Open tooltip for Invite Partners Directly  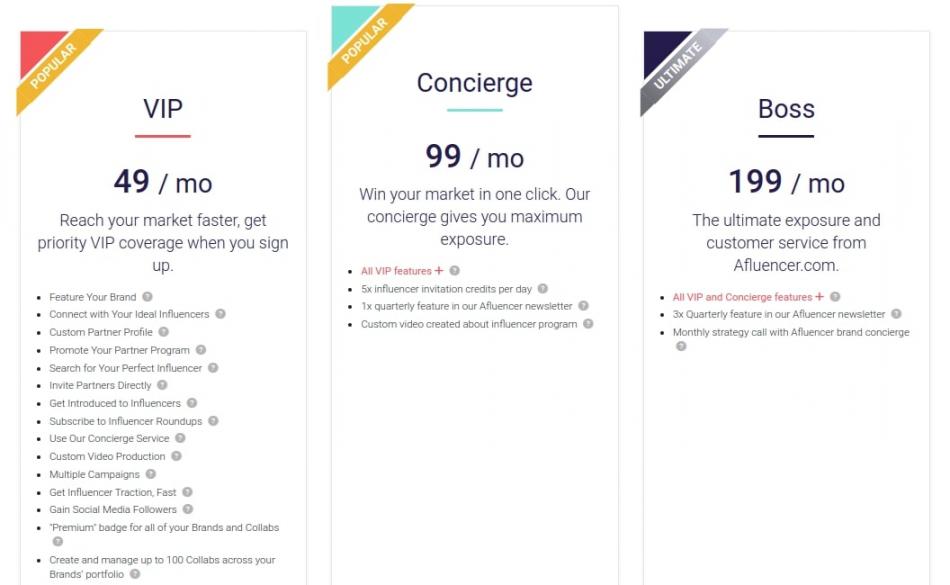(162, 385)
